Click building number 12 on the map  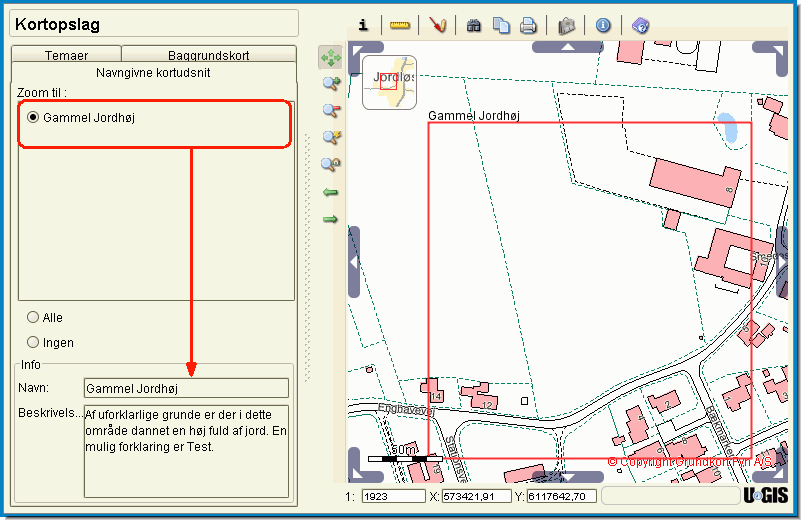(x=487, y=405)
